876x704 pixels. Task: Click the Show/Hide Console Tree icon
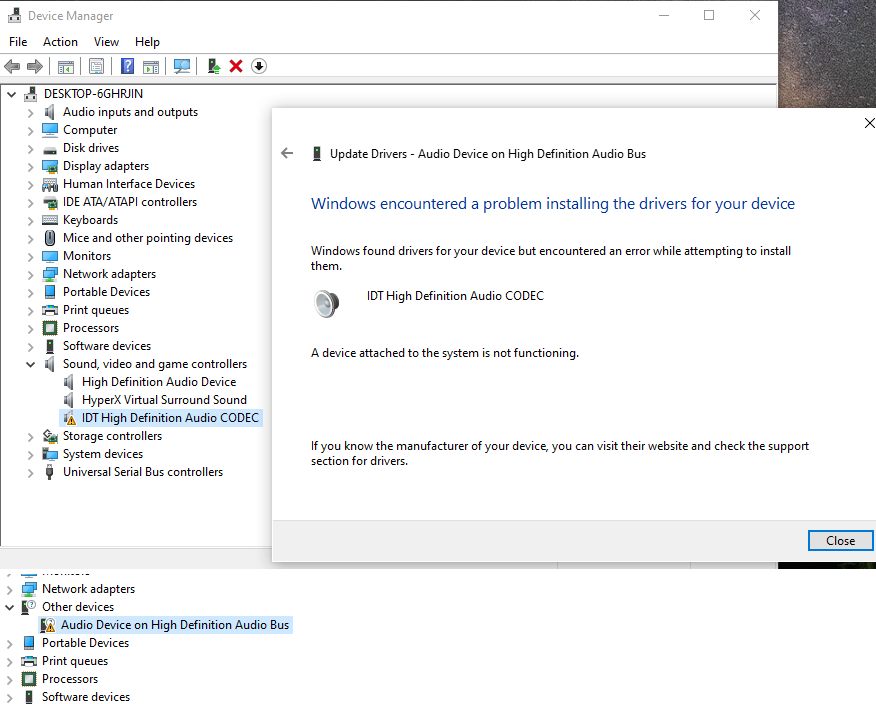[65, 66]
